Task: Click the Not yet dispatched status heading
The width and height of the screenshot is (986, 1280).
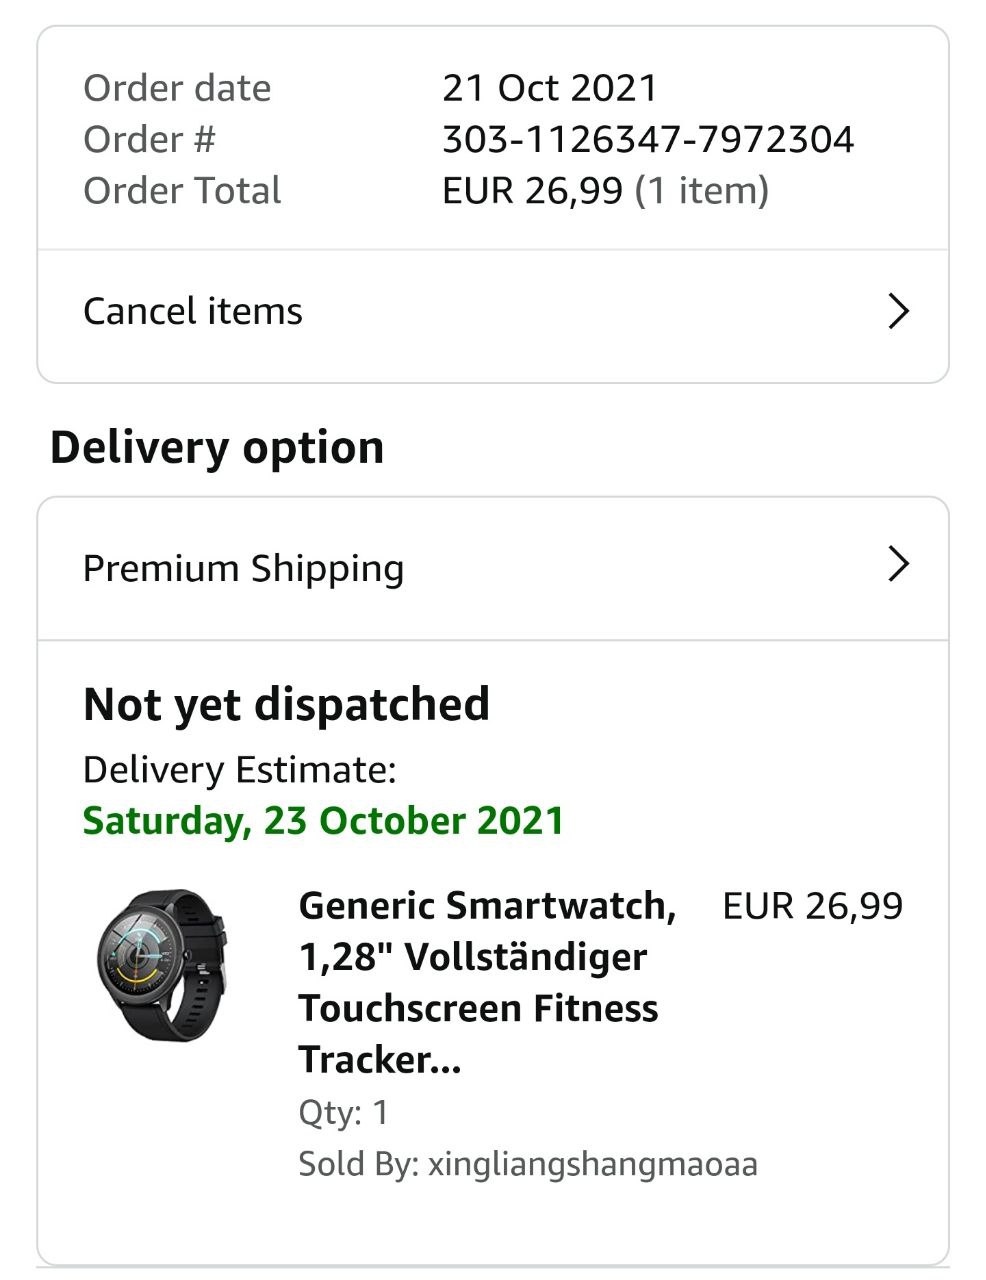Action: click(x=286, y=704)
